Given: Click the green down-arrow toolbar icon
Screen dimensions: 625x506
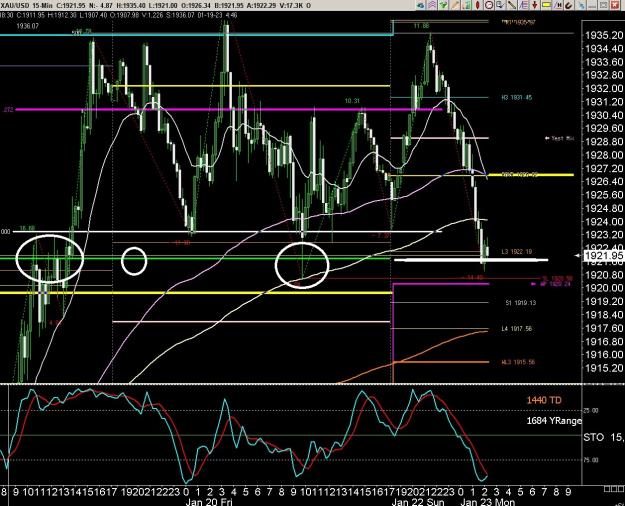Looking at the screenshot, I should [x=444, y=5].
